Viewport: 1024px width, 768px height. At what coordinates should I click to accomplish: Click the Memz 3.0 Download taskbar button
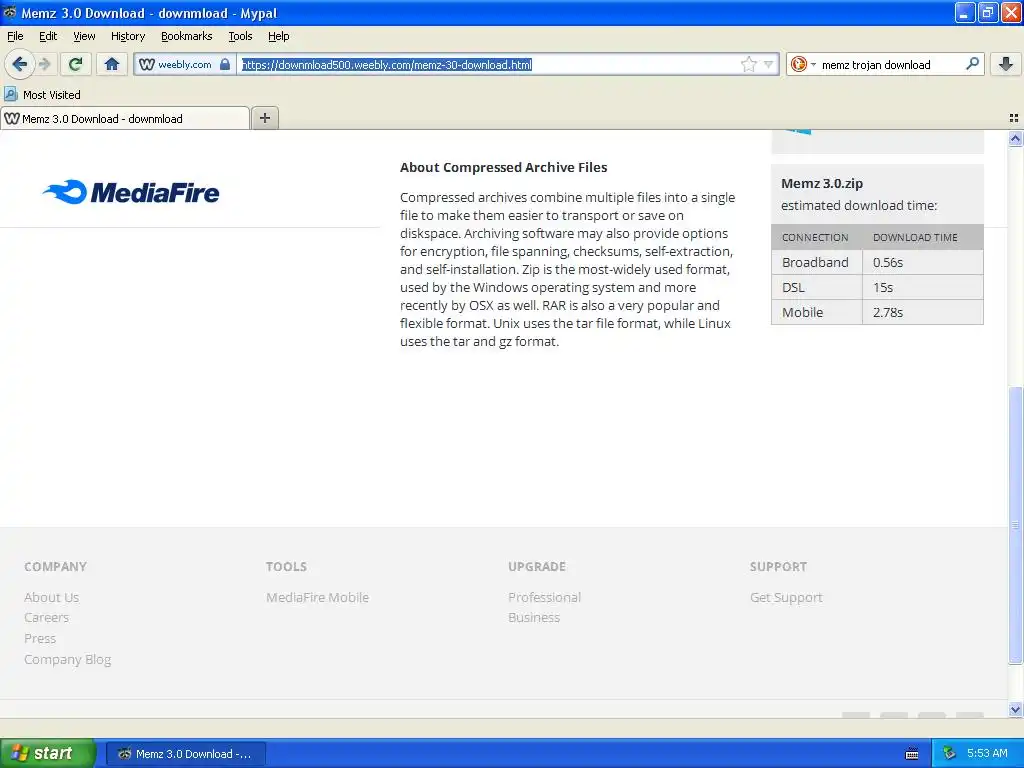pyautogui.click(x=185, y=754)
